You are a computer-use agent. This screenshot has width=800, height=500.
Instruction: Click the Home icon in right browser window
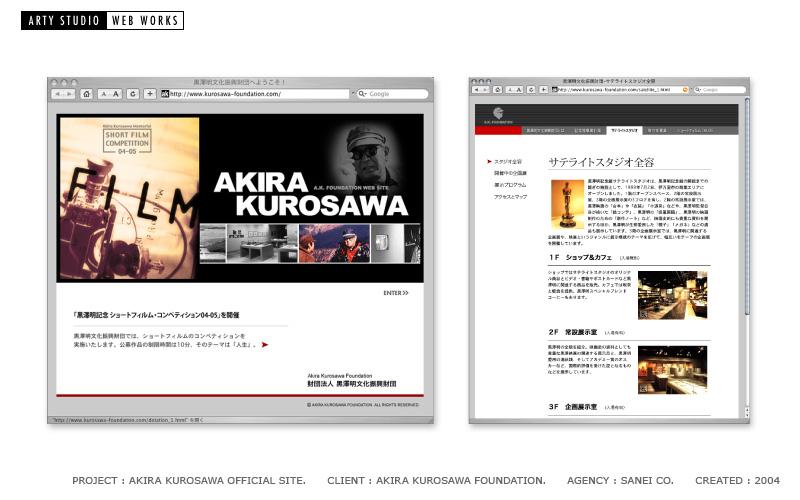click(x=497, y=89)
